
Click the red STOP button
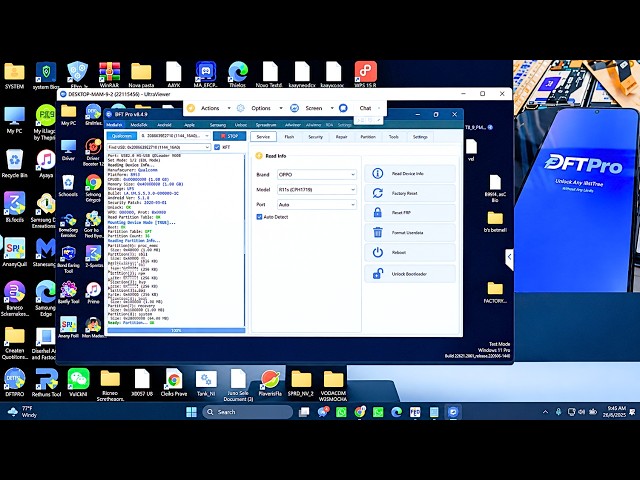tap(229, 136)
